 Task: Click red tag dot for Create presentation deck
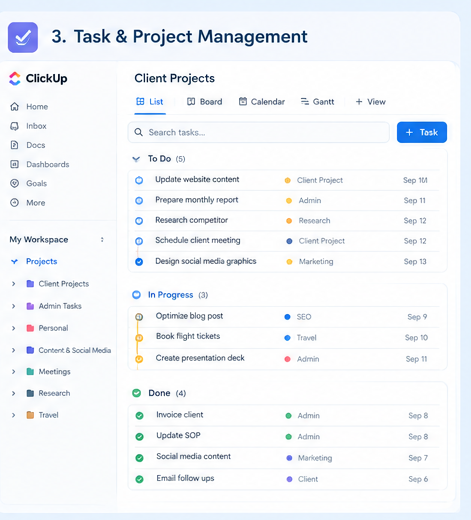[287, 359]
